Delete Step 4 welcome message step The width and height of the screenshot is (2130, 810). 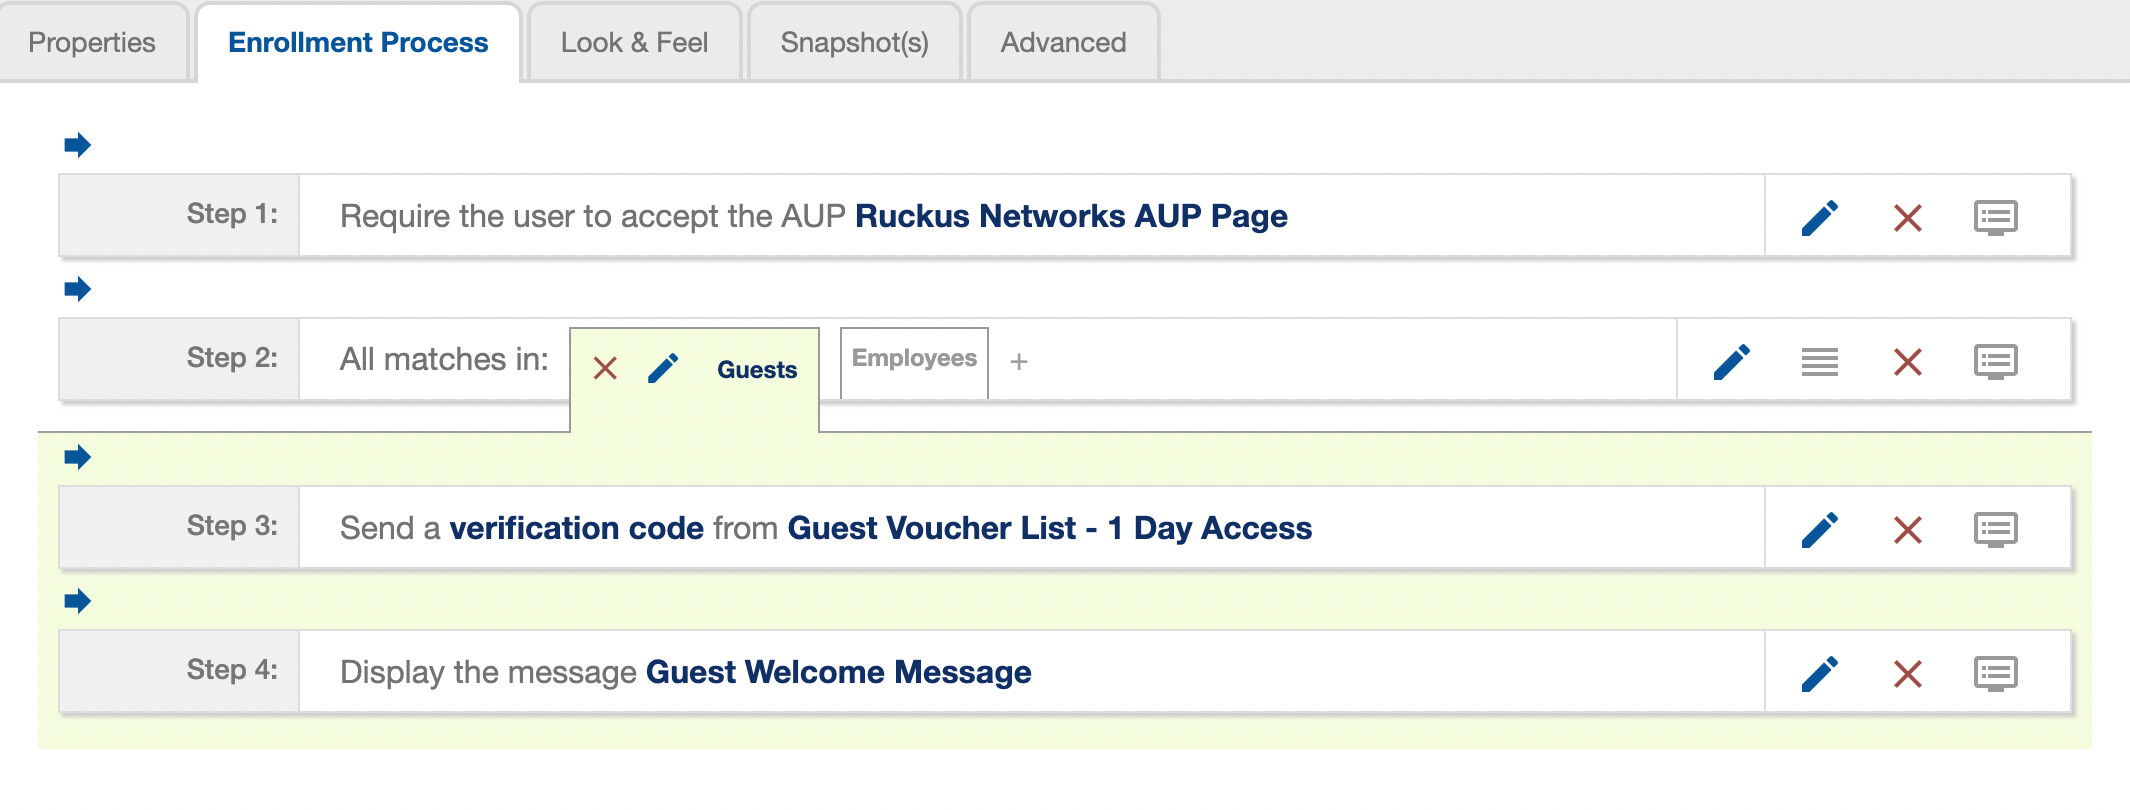(1908, 673)
